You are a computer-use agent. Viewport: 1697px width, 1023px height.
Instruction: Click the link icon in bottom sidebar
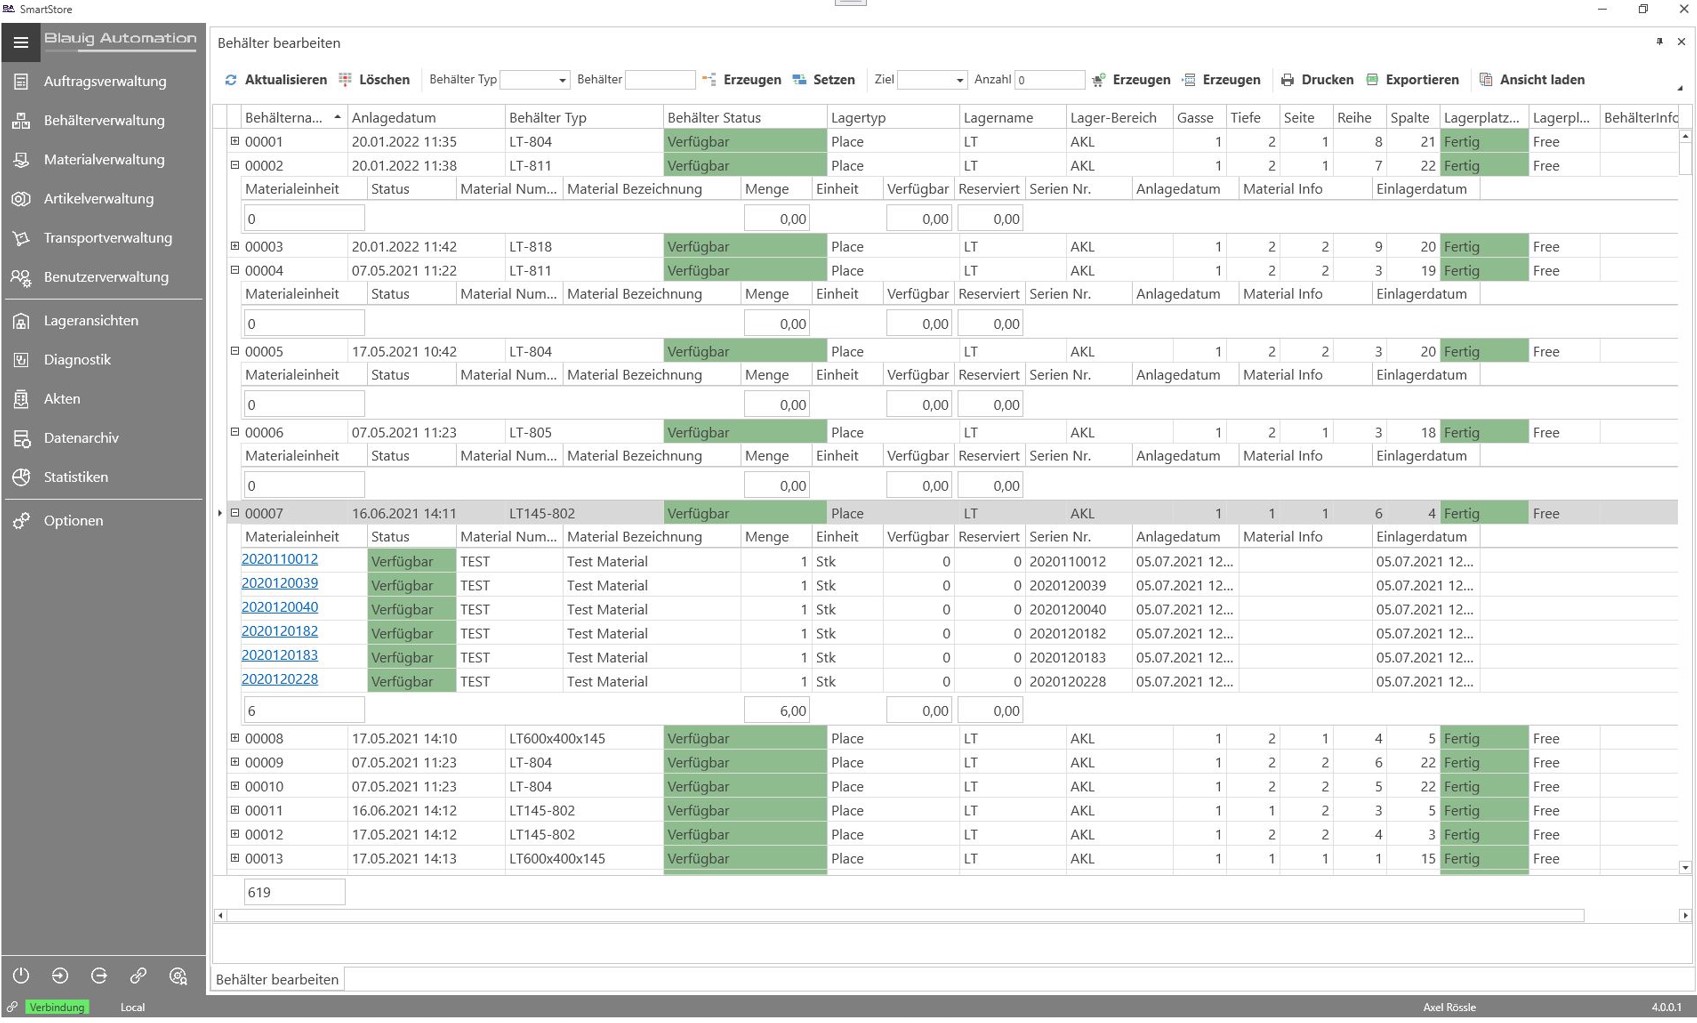pos(138,976)
